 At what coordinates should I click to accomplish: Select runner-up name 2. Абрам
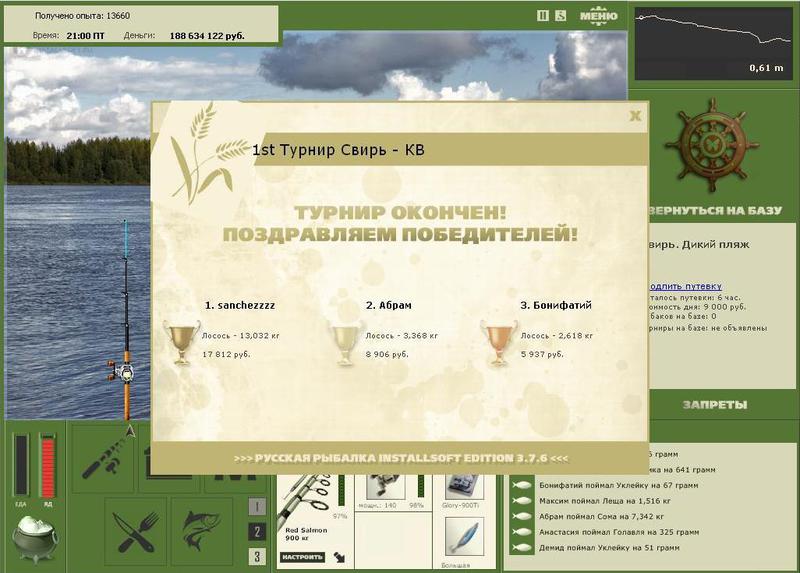(x=389, y=306)
